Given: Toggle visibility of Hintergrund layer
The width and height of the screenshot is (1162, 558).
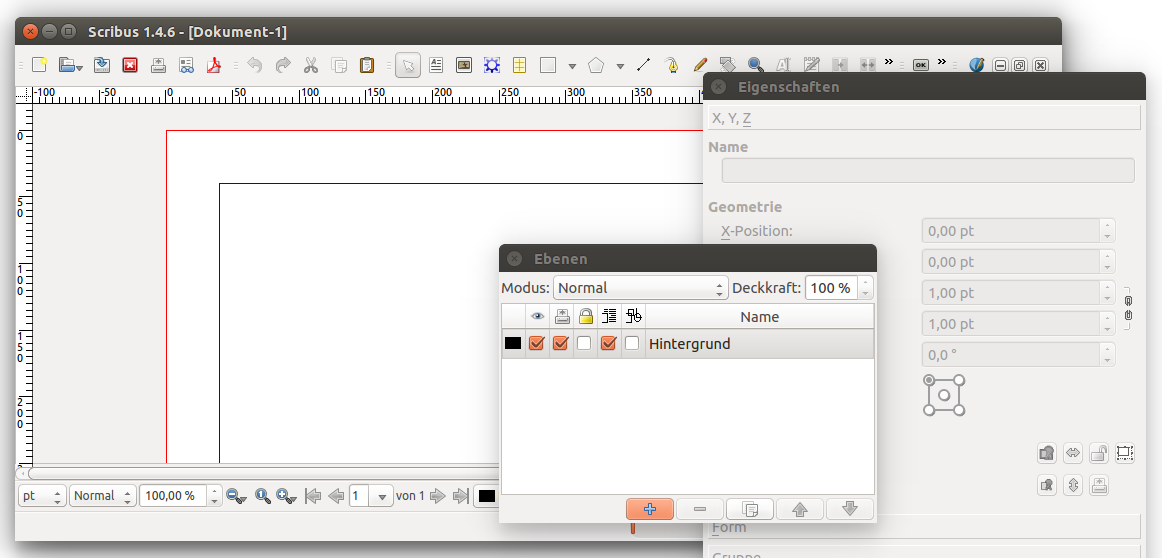Looking at the screenshot, I should [x=537, y=344].
